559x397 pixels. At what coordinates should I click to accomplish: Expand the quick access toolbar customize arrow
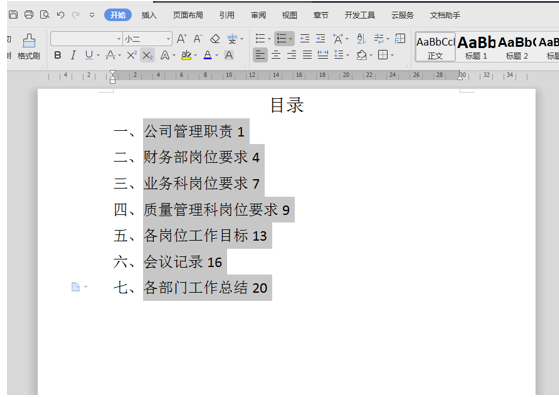[92, 15]
